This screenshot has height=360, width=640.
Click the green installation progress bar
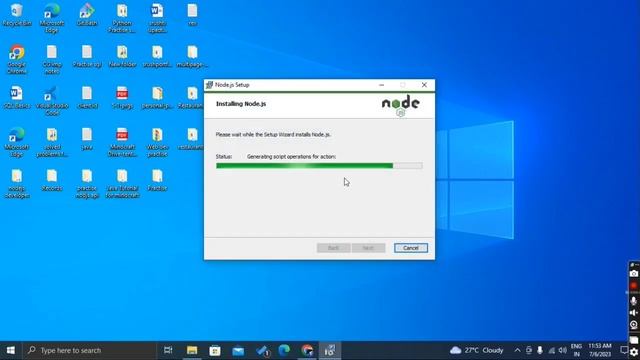pos(319,166)
